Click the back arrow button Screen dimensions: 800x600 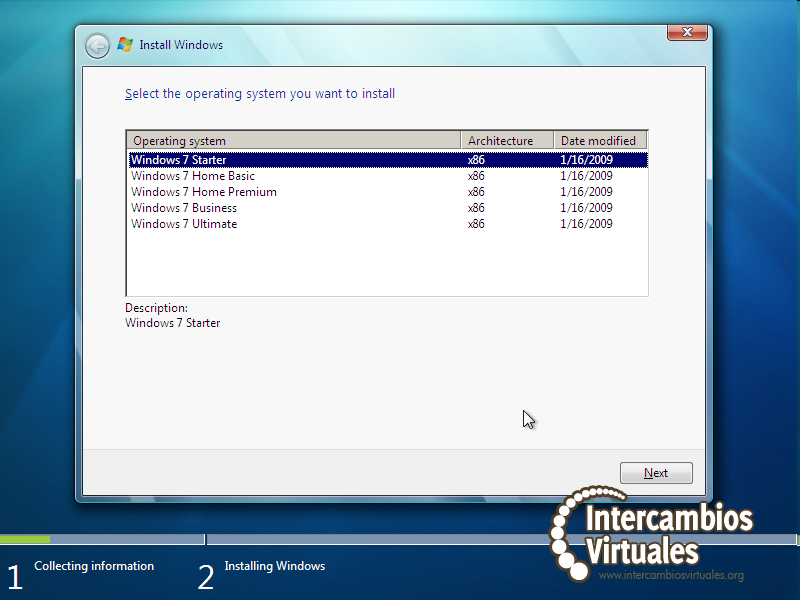coord(97,46)
